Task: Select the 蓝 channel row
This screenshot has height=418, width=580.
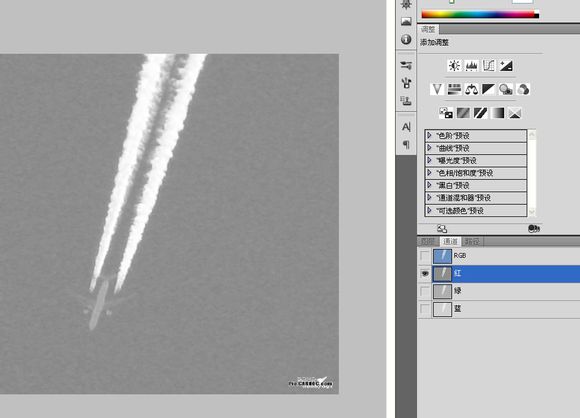Action: pyautogui.click(x=499, y=309)
